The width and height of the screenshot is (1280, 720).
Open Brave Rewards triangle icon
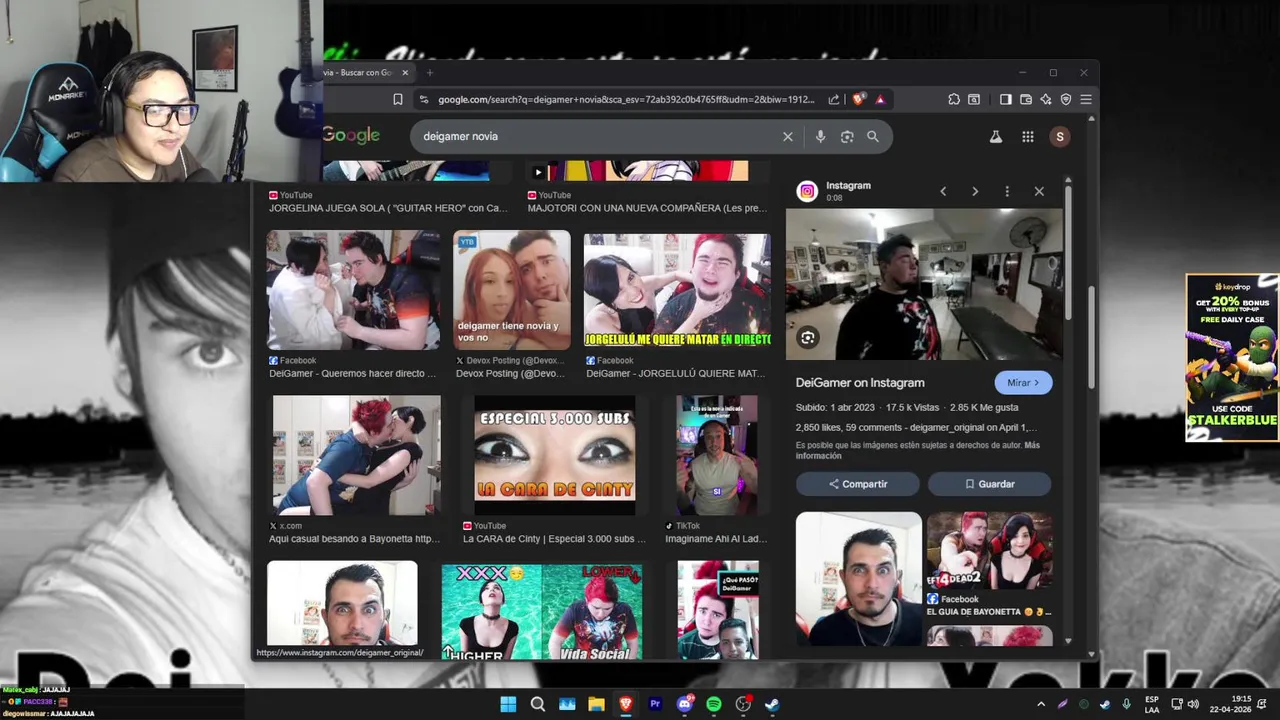click(880, 99)
